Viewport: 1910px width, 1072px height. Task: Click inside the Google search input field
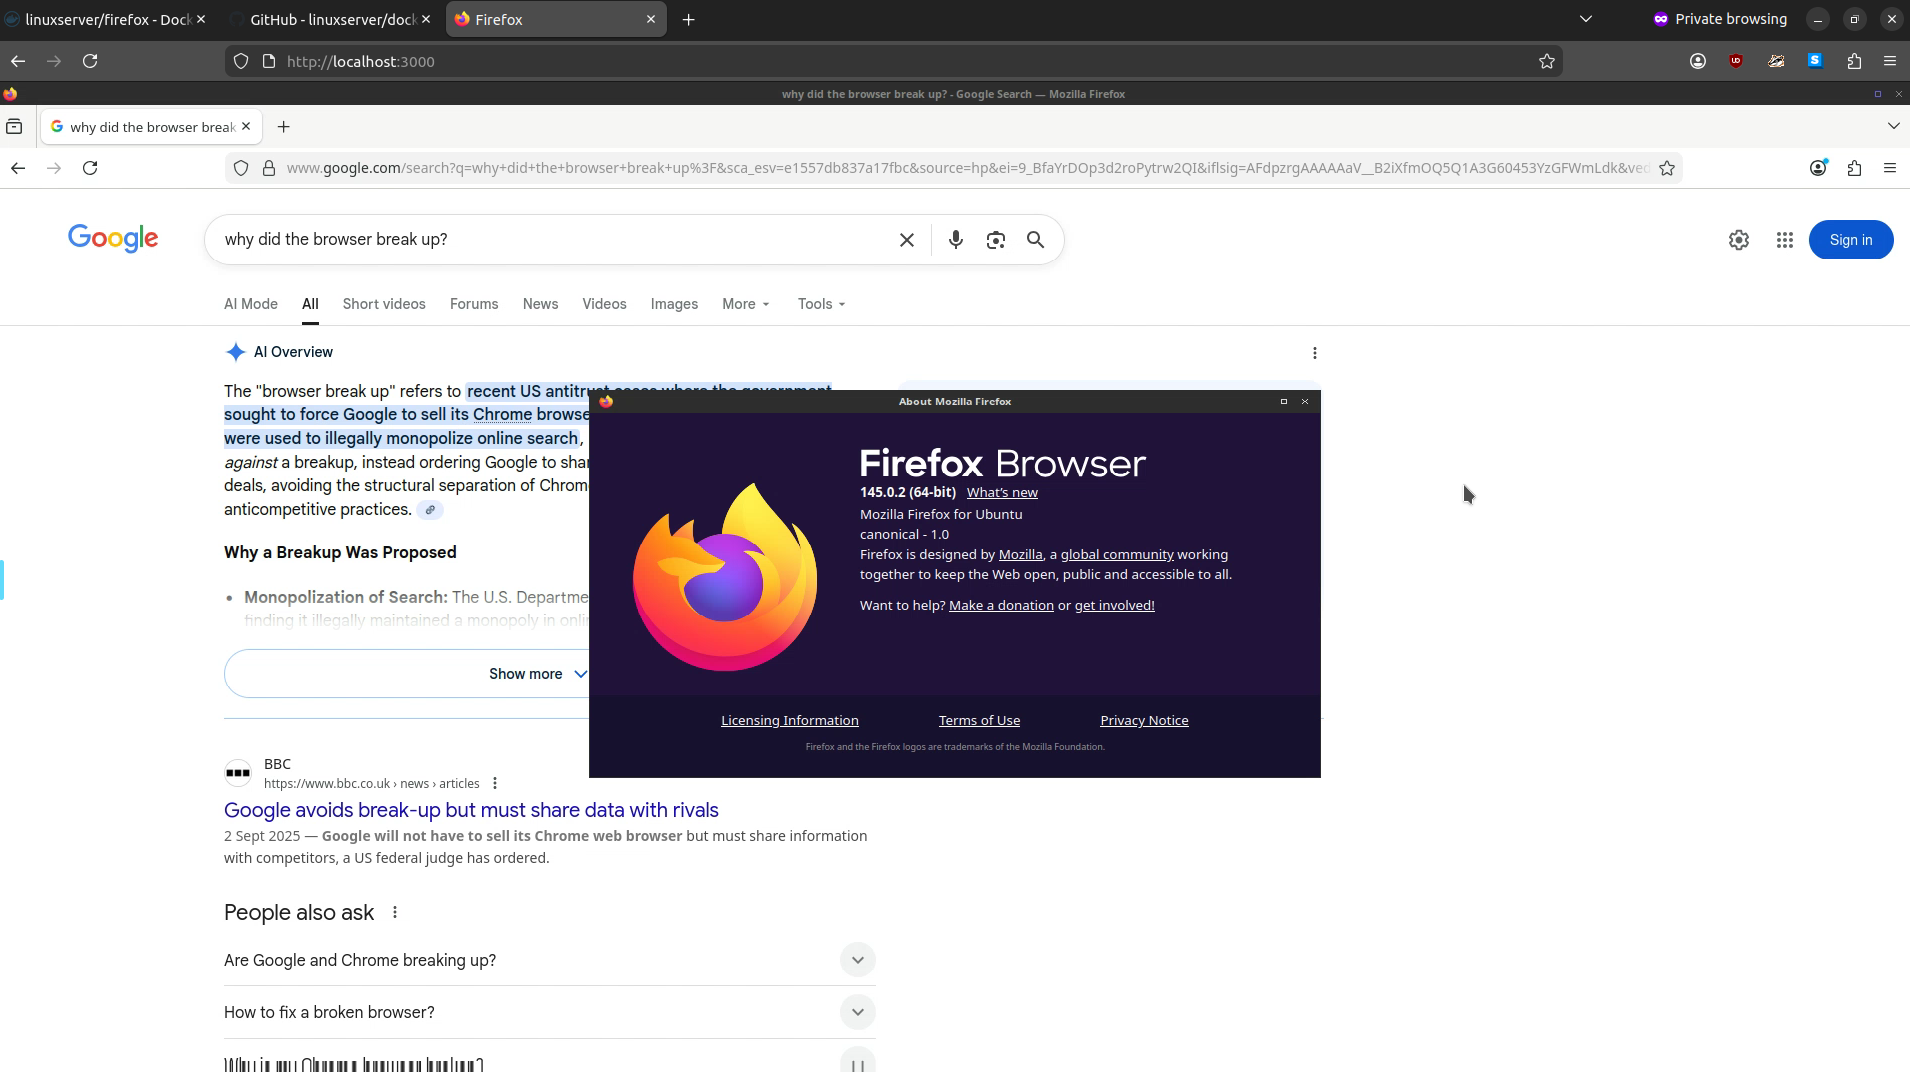pos(550,240)
